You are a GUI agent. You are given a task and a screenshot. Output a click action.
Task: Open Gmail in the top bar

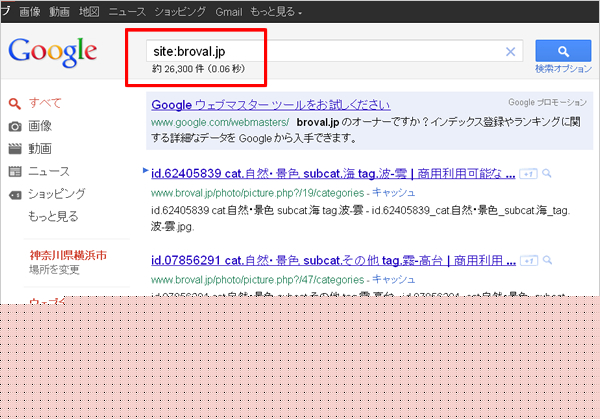229,12
